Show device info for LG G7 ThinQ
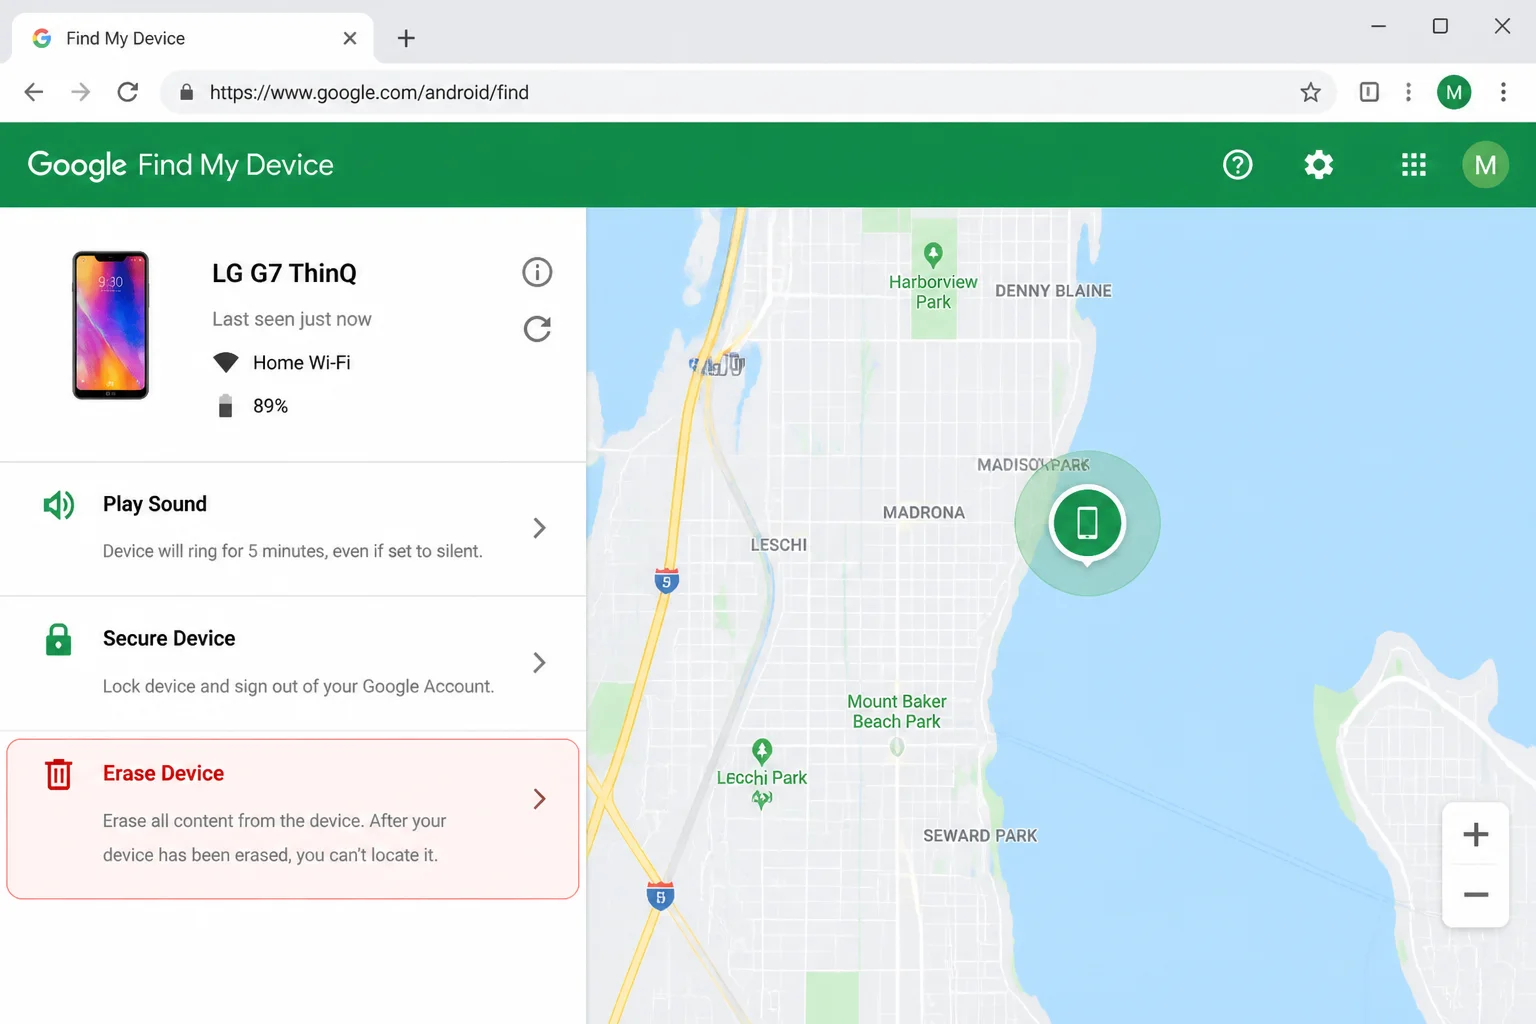 coord(537,272)
